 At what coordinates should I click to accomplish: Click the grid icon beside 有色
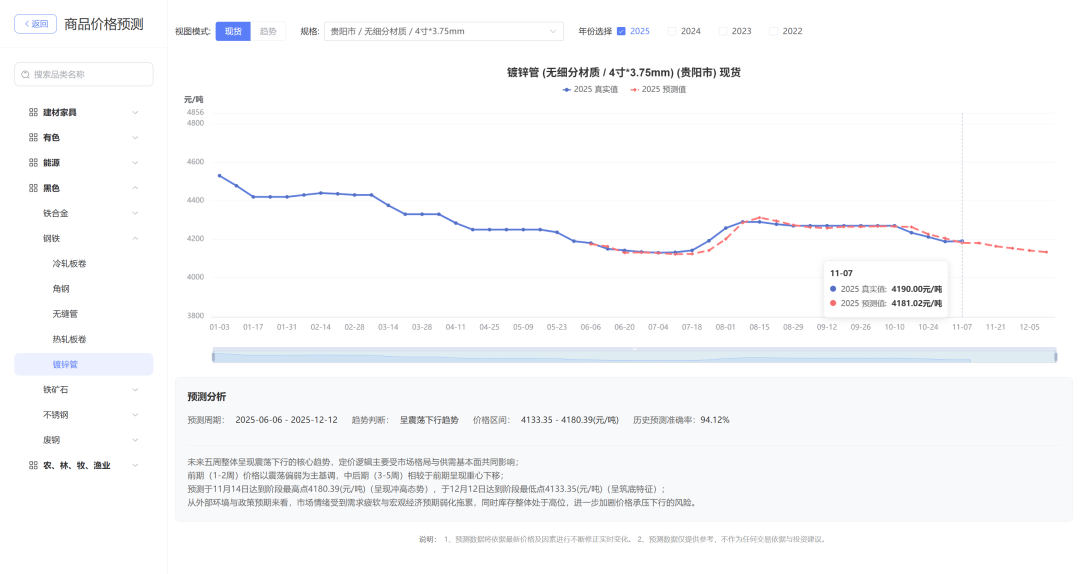click(x=33, y=137)
